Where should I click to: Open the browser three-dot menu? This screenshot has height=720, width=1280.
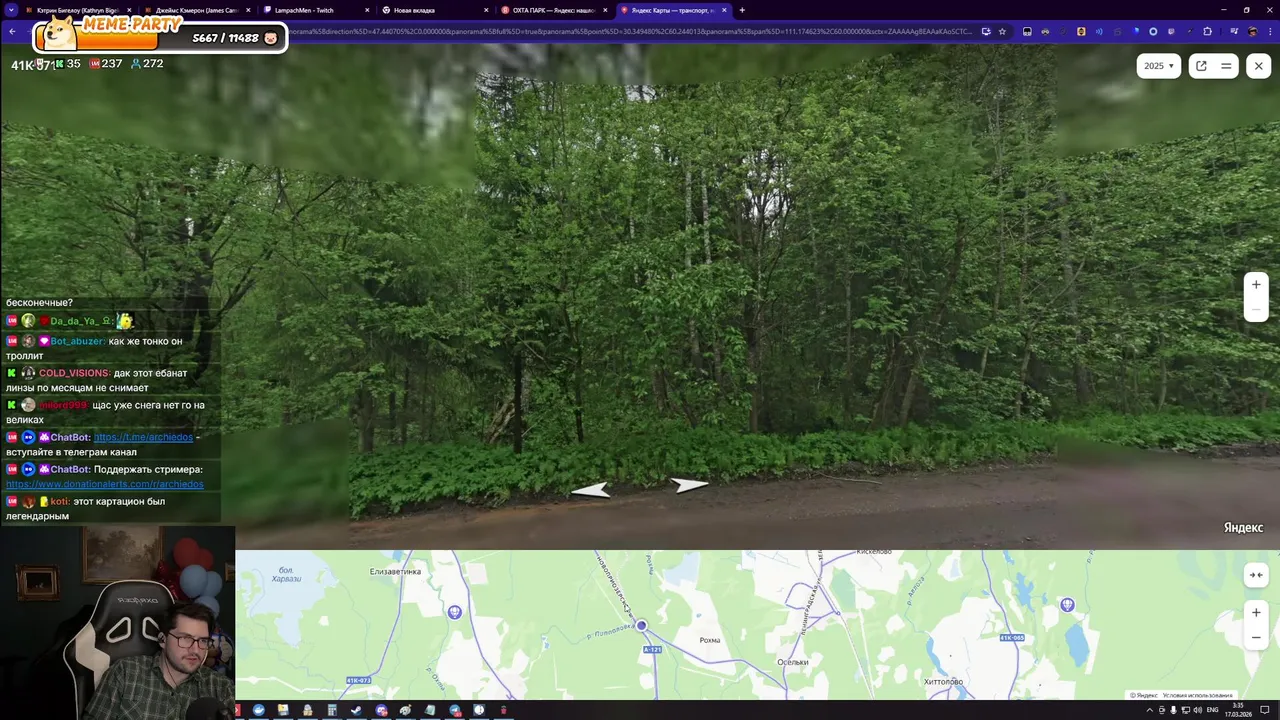(1270, 31)
